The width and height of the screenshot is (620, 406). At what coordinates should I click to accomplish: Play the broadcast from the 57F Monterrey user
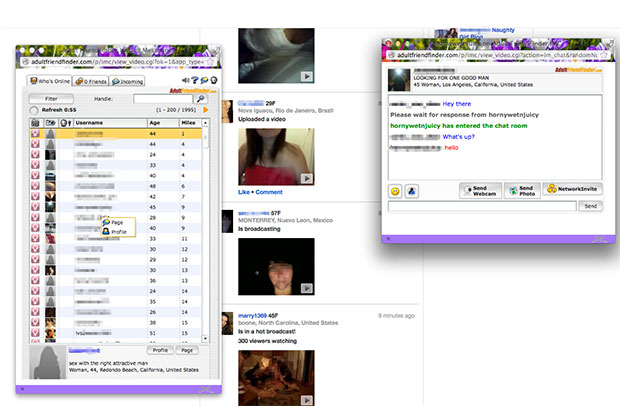(306, 288)
